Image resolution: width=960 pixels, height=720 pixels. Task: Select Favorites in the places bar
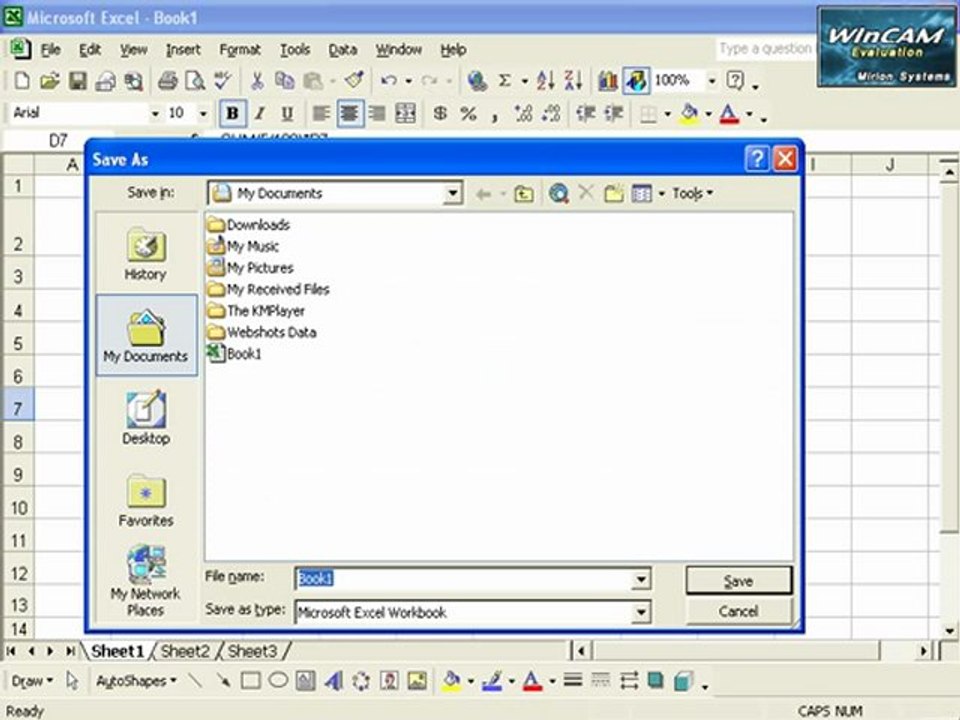[146, 500]
